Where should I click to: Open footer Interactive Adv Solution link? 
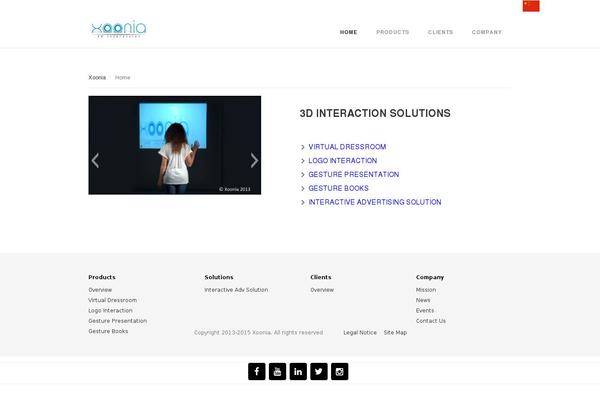point(236,290)
